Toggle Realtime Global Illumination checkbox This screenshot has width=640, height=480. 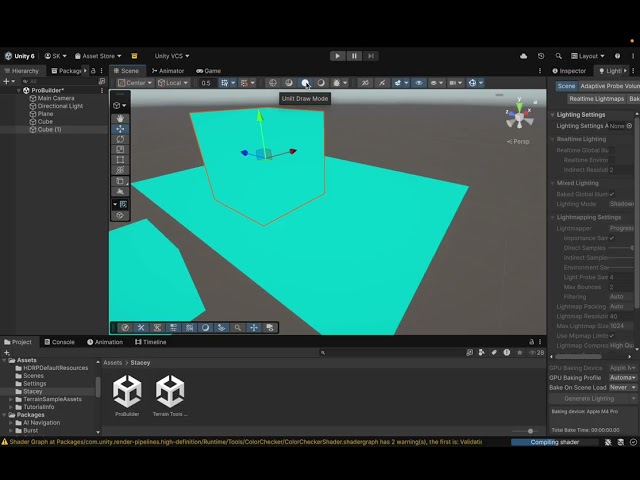point(611,150)
